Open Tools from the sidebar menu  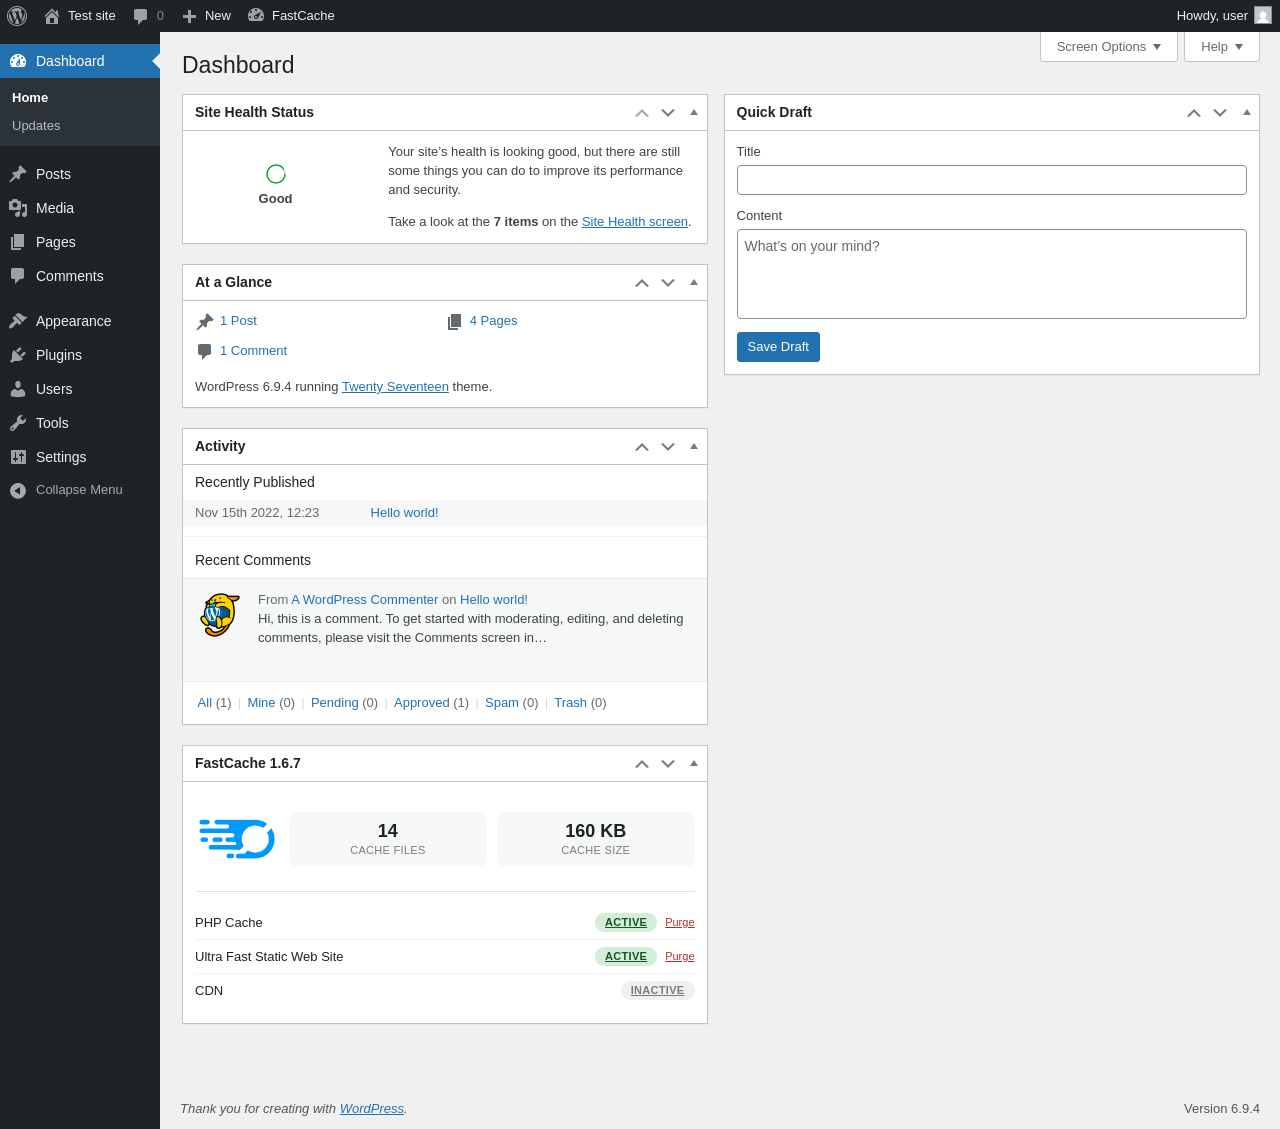coord(52,423)
